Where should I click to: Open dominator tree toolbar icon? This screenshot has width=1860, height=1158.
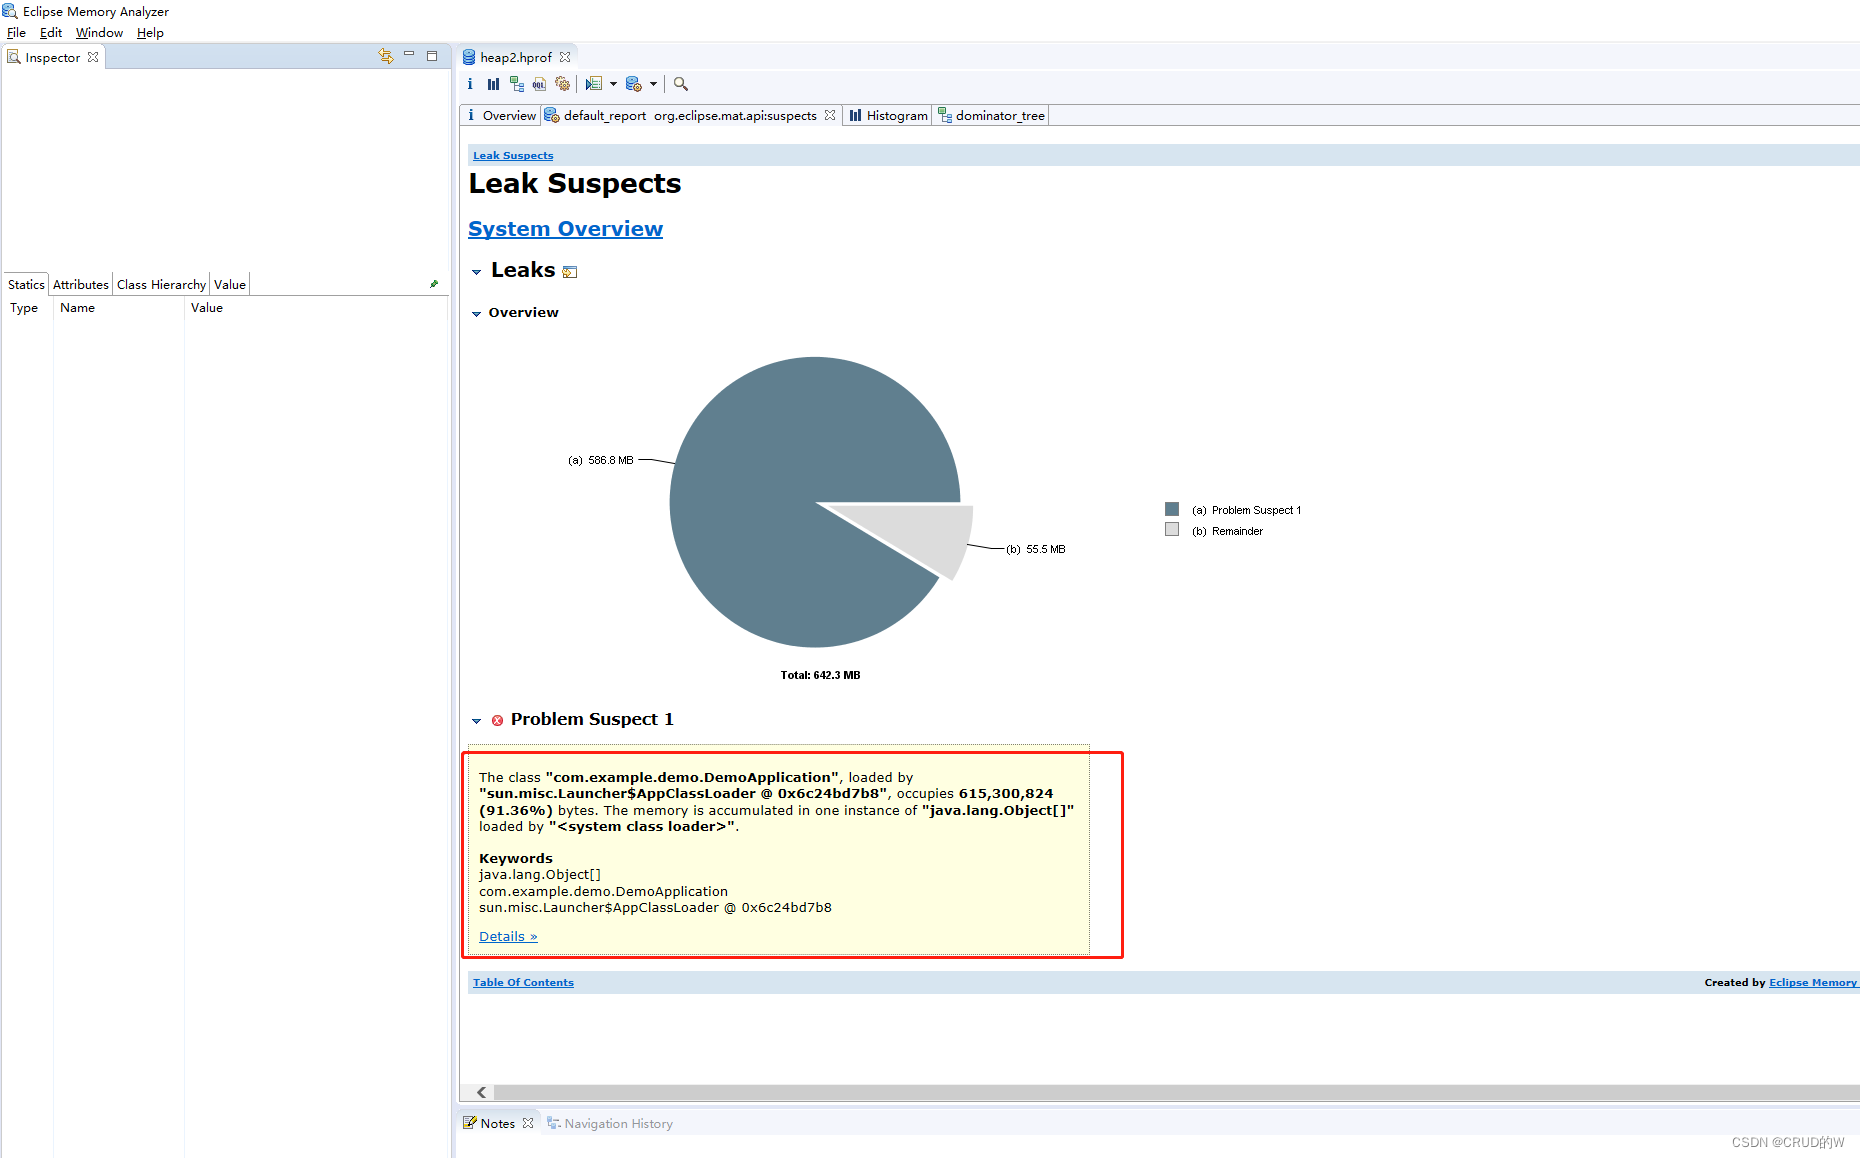point(516,84)
